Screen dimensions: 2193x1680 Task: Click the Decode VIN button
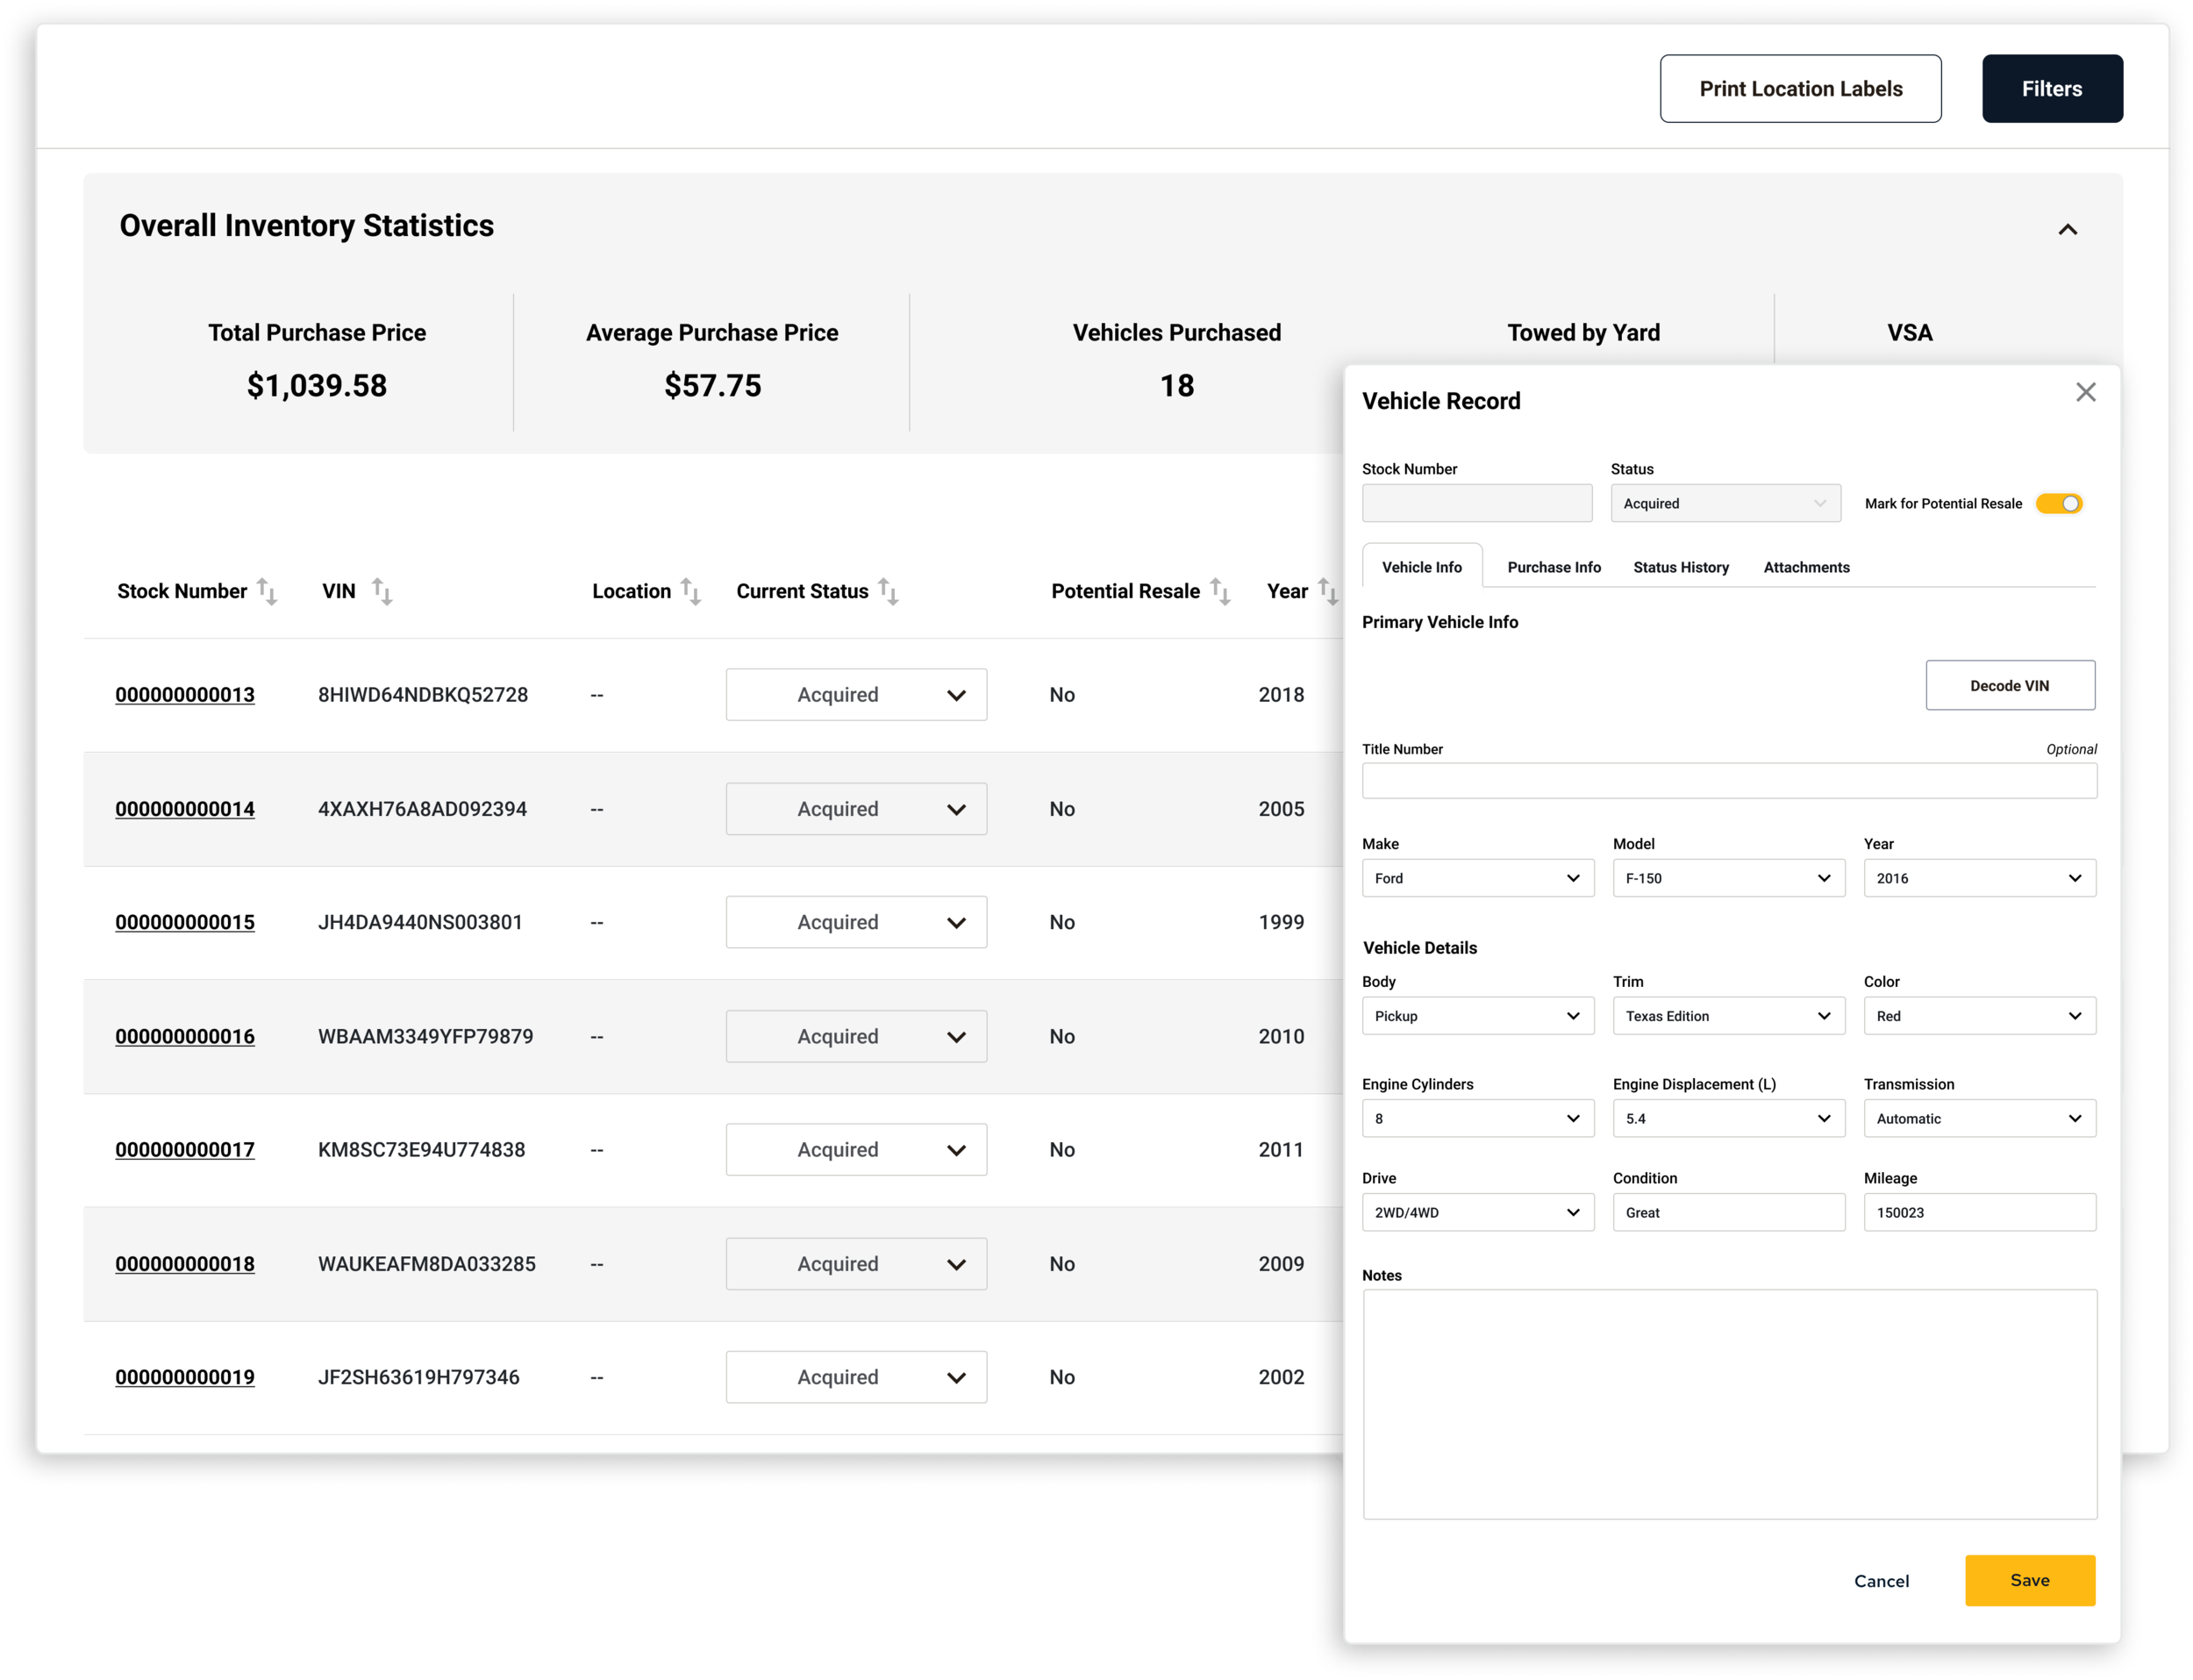click(x=2010, y=685)
